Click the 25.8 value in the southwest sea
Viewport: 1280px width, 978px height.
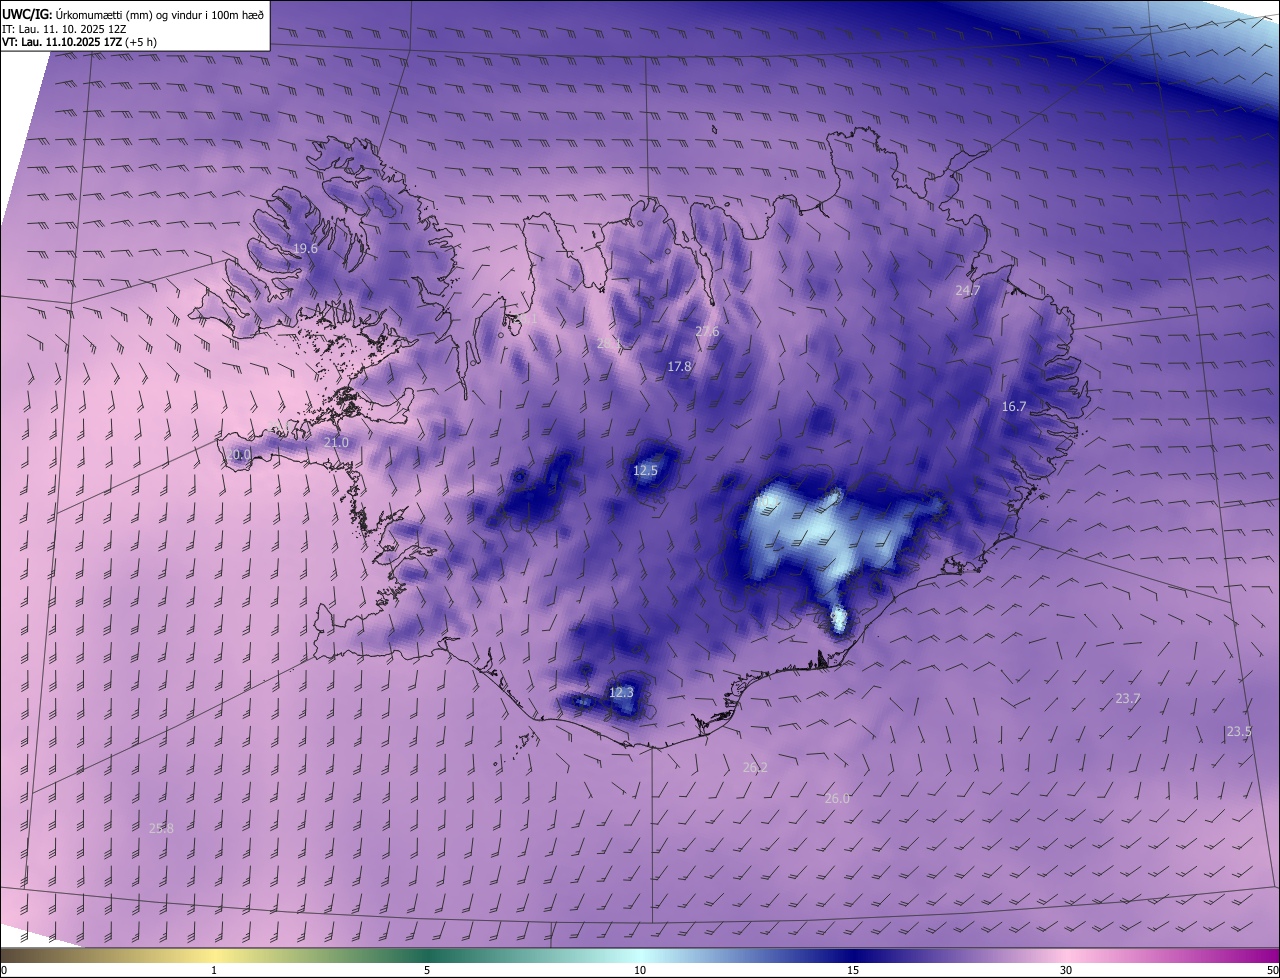click(x=161, y=829)
